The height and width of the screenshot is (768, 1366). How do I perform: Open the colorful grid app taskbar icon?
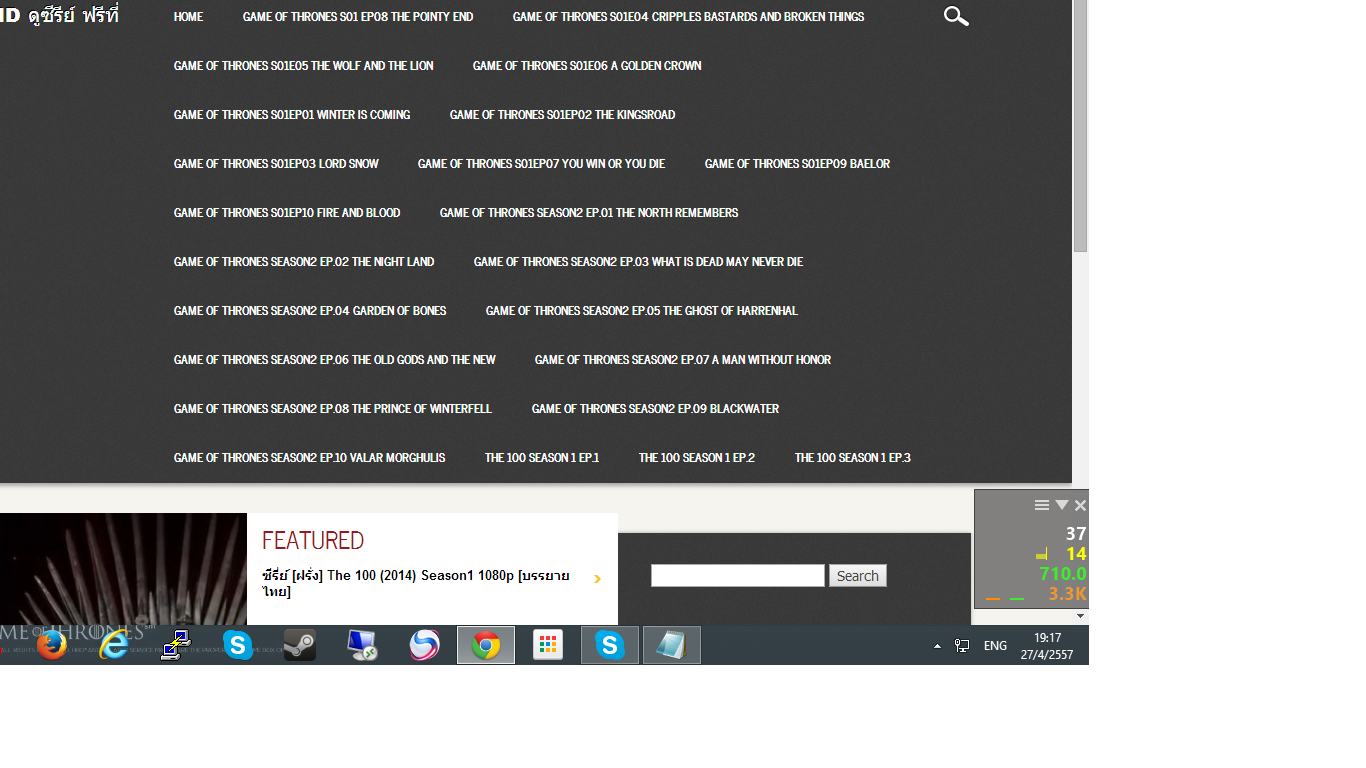point(548,645)
